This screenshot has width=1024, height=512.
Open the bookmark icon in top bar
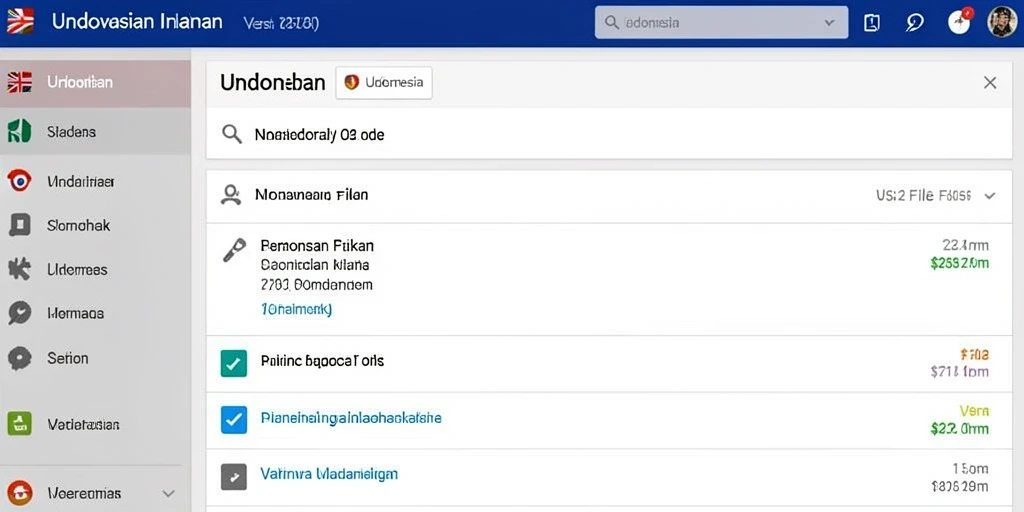point(872,23)
